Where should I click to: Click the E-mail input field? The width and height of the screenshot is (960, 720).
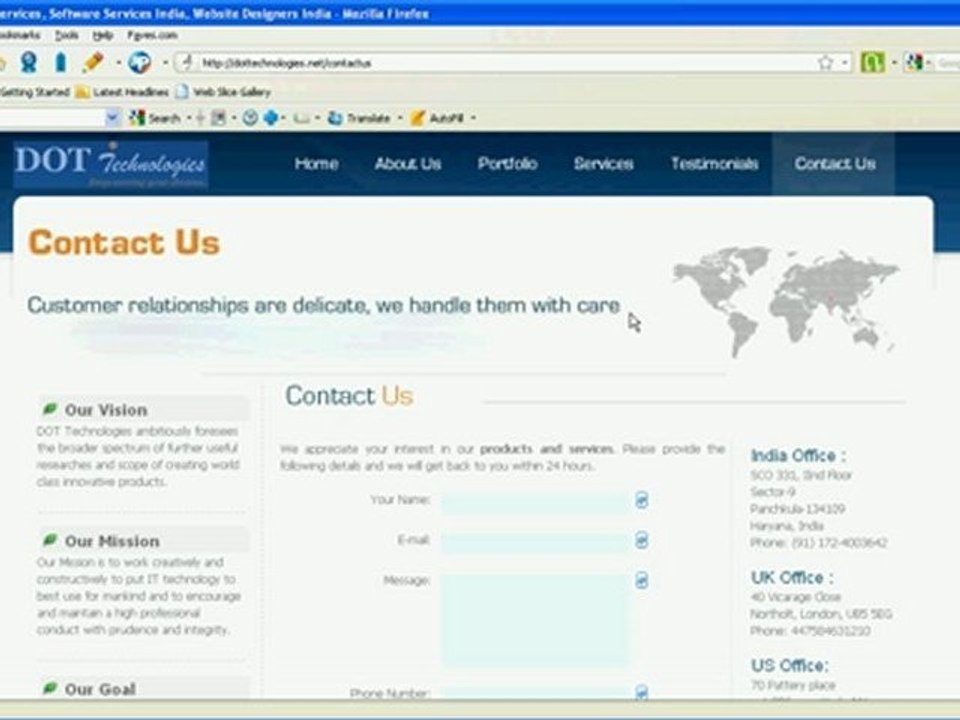tap(534, 541)
